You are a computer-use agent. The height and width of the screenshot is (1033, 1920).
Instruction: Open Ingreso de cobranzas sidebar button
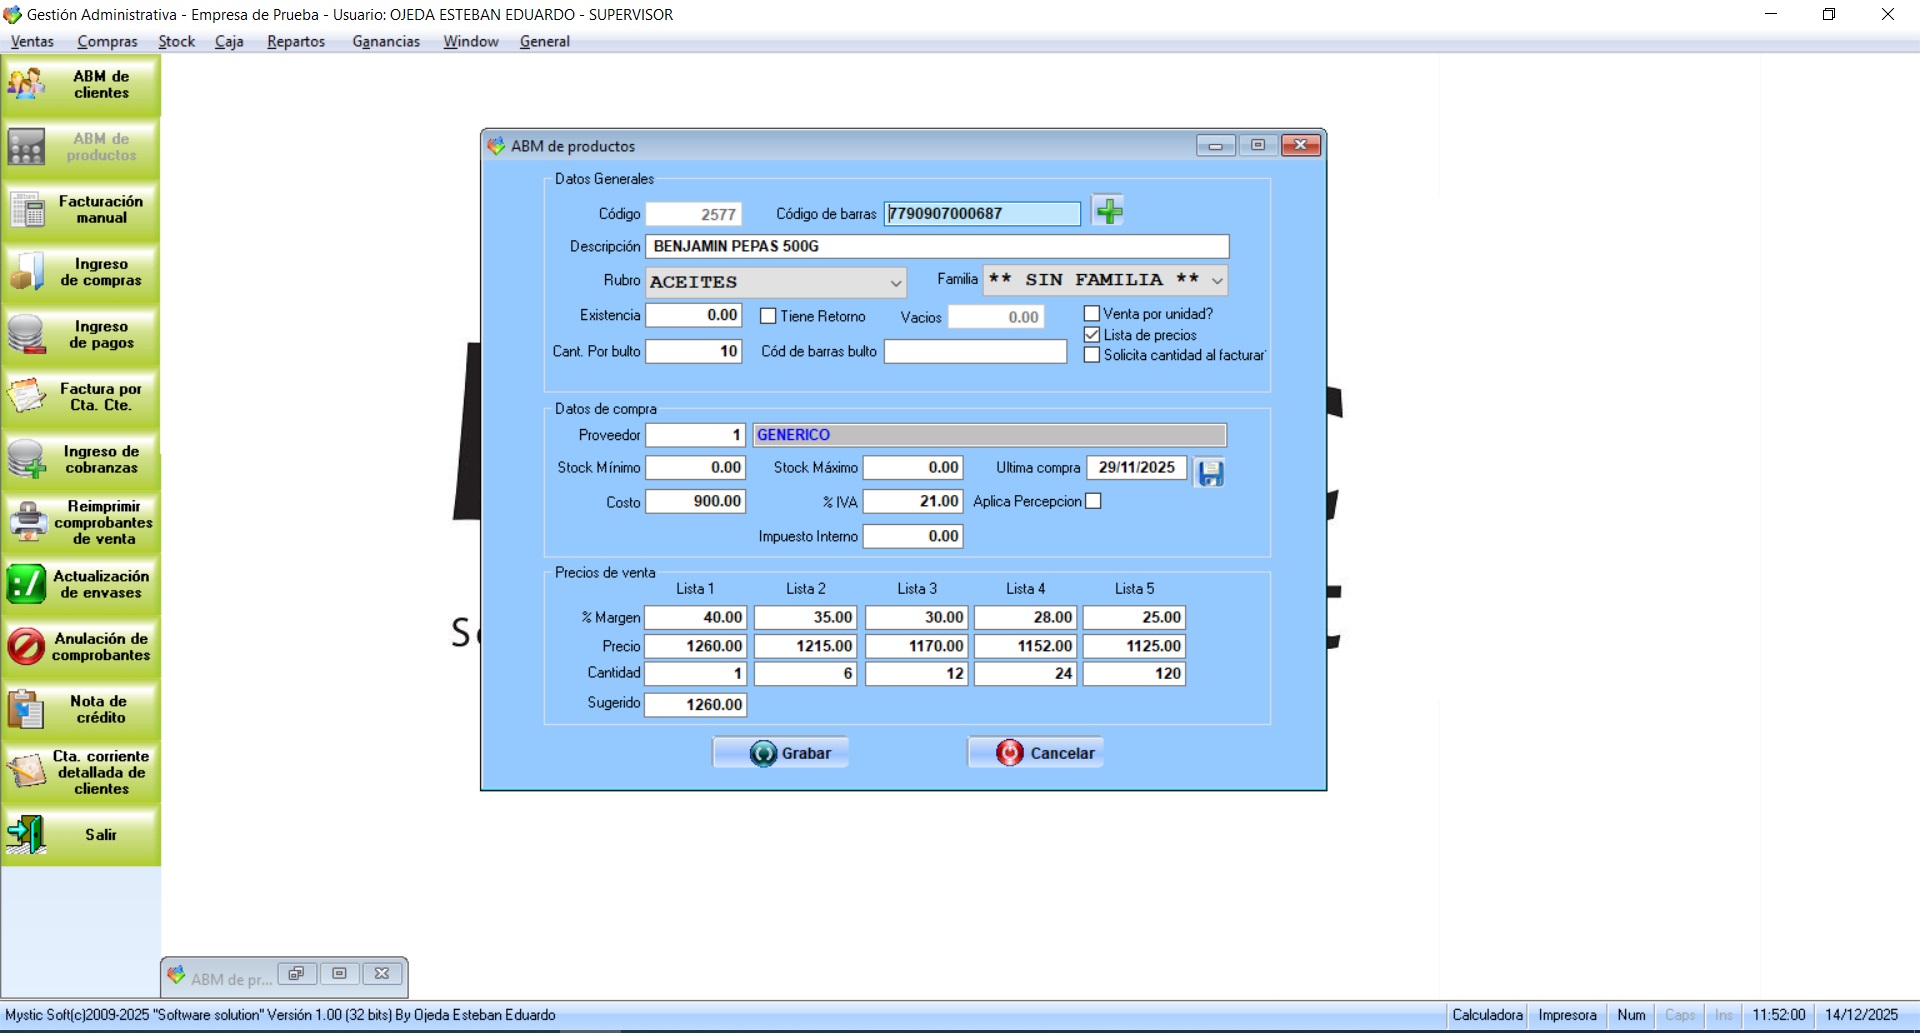coord(81,460)
